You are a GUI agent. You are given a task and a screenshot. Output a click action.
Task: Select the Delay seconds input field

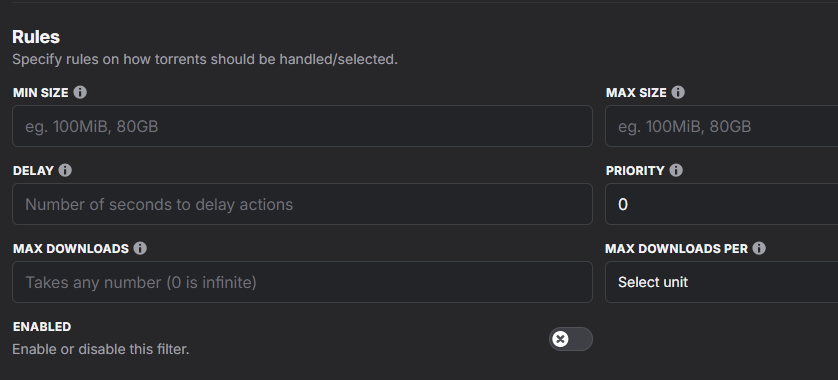[302, 204]
